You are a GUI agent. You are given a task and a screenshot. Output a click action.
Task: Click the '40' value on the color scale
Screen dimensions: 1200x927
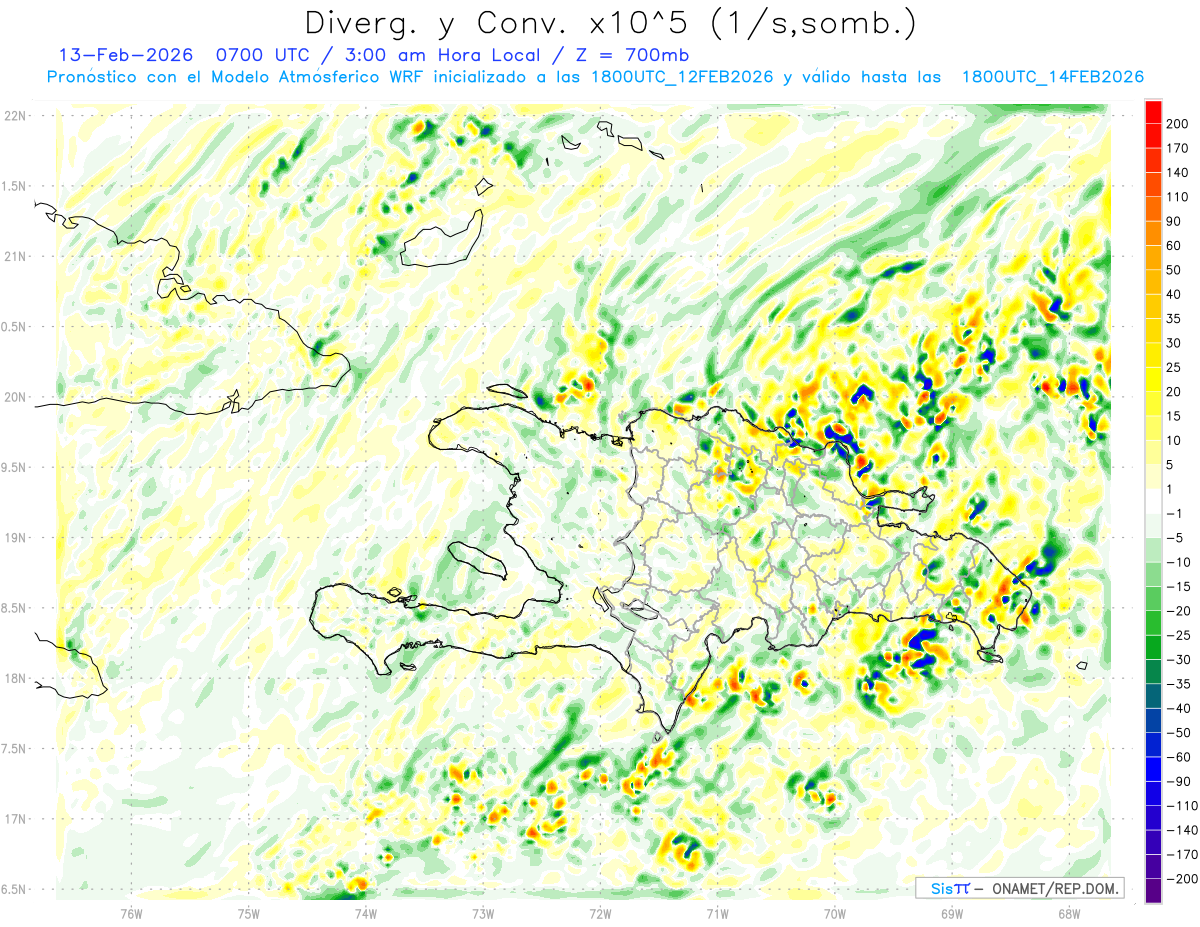click(1174, 295)
